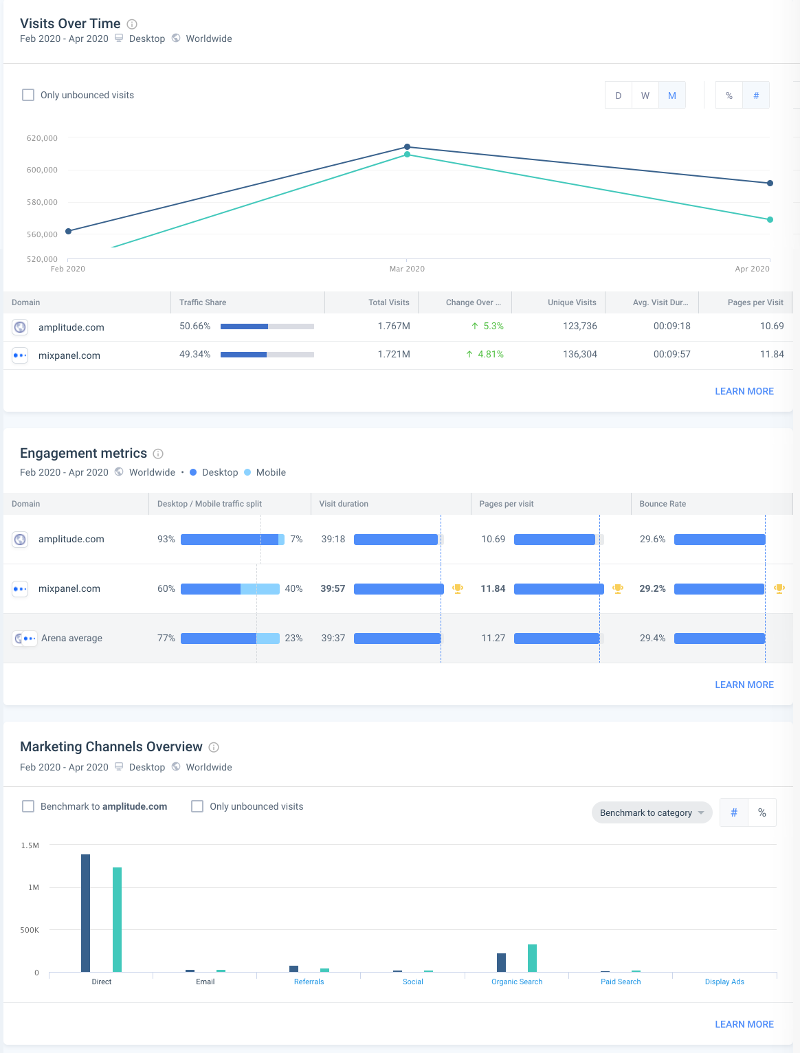Click amplitude.com traffic share progress bar
This screenshot has height=1053, width=800.
point(267,326)
